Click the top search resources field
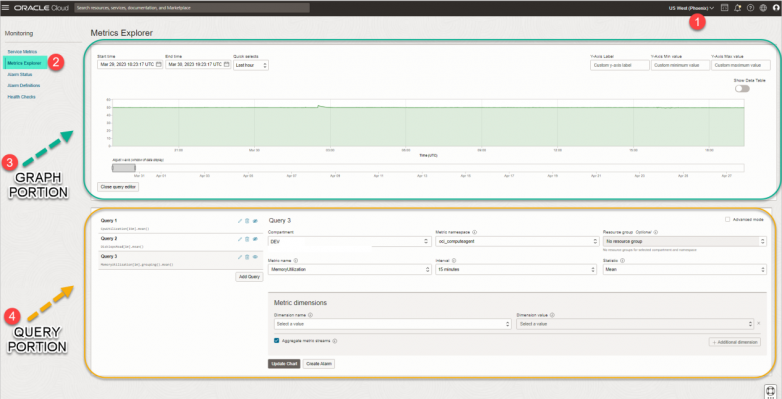 coord(192,7)
